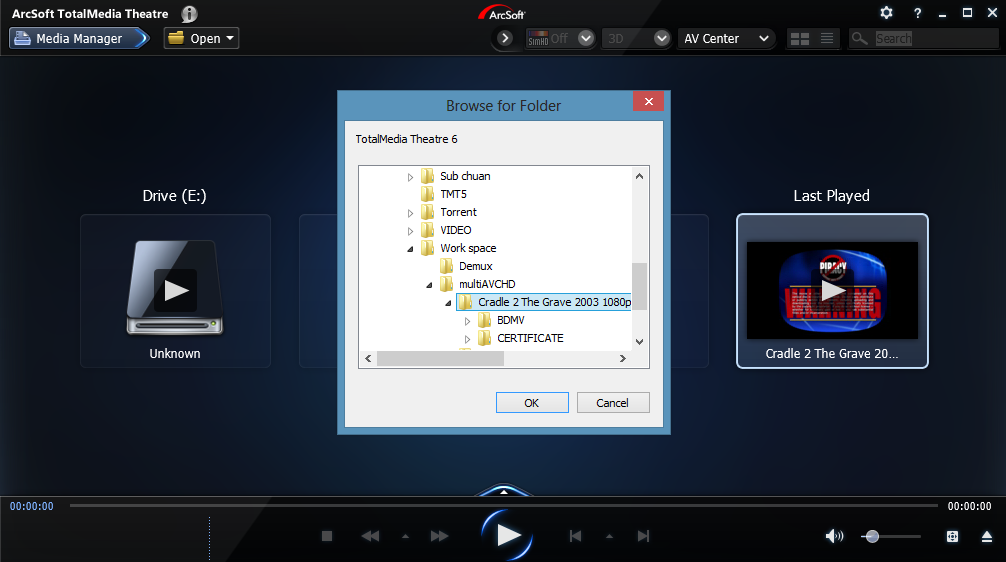Expand the pop-up control panel arrow
The height and width of the screenshot is (562, 1006).
click(x=504, y=491)
